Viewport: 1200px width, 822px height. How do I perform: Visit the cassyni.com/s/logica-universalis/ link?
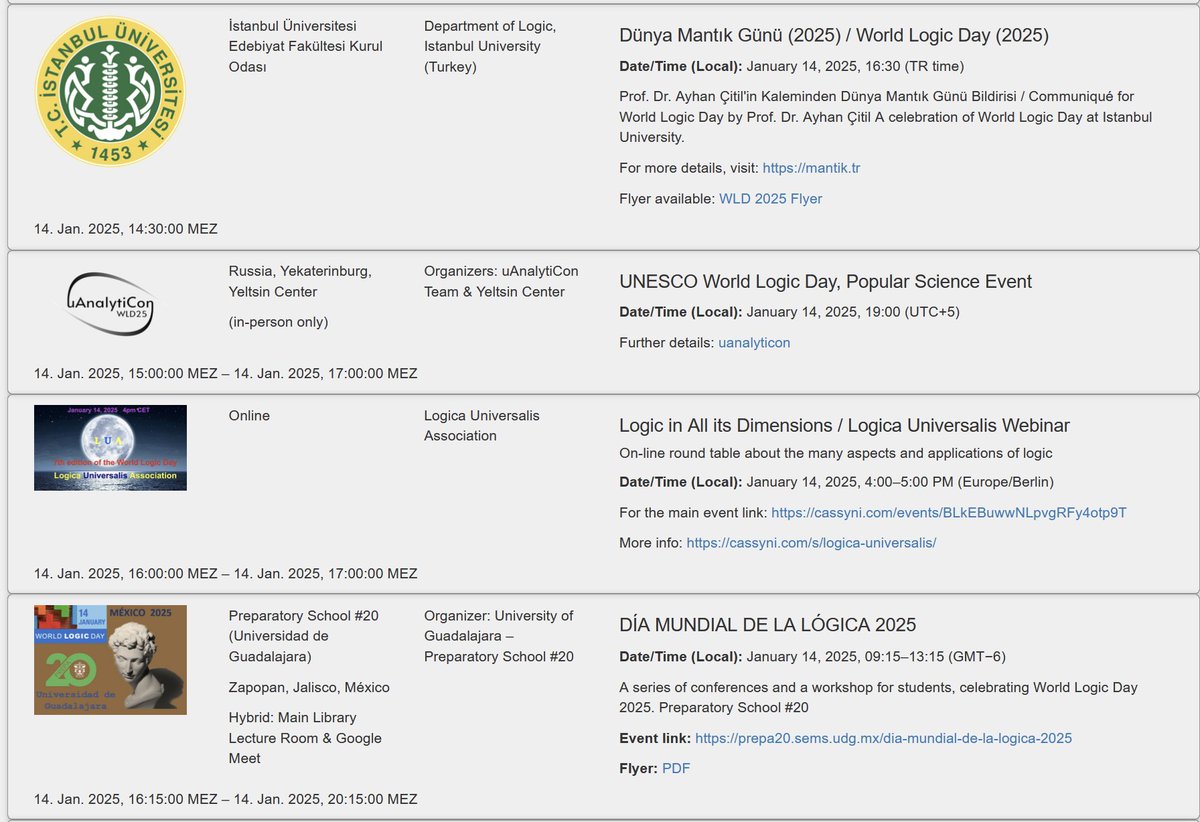(x=811, y=543)
